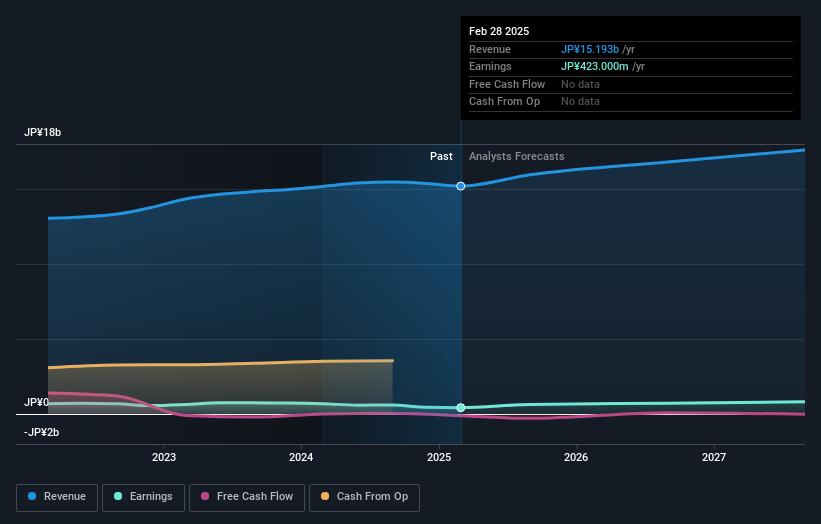
Task: Click the teal Earnings legend dot
Action: coord(118,496)
